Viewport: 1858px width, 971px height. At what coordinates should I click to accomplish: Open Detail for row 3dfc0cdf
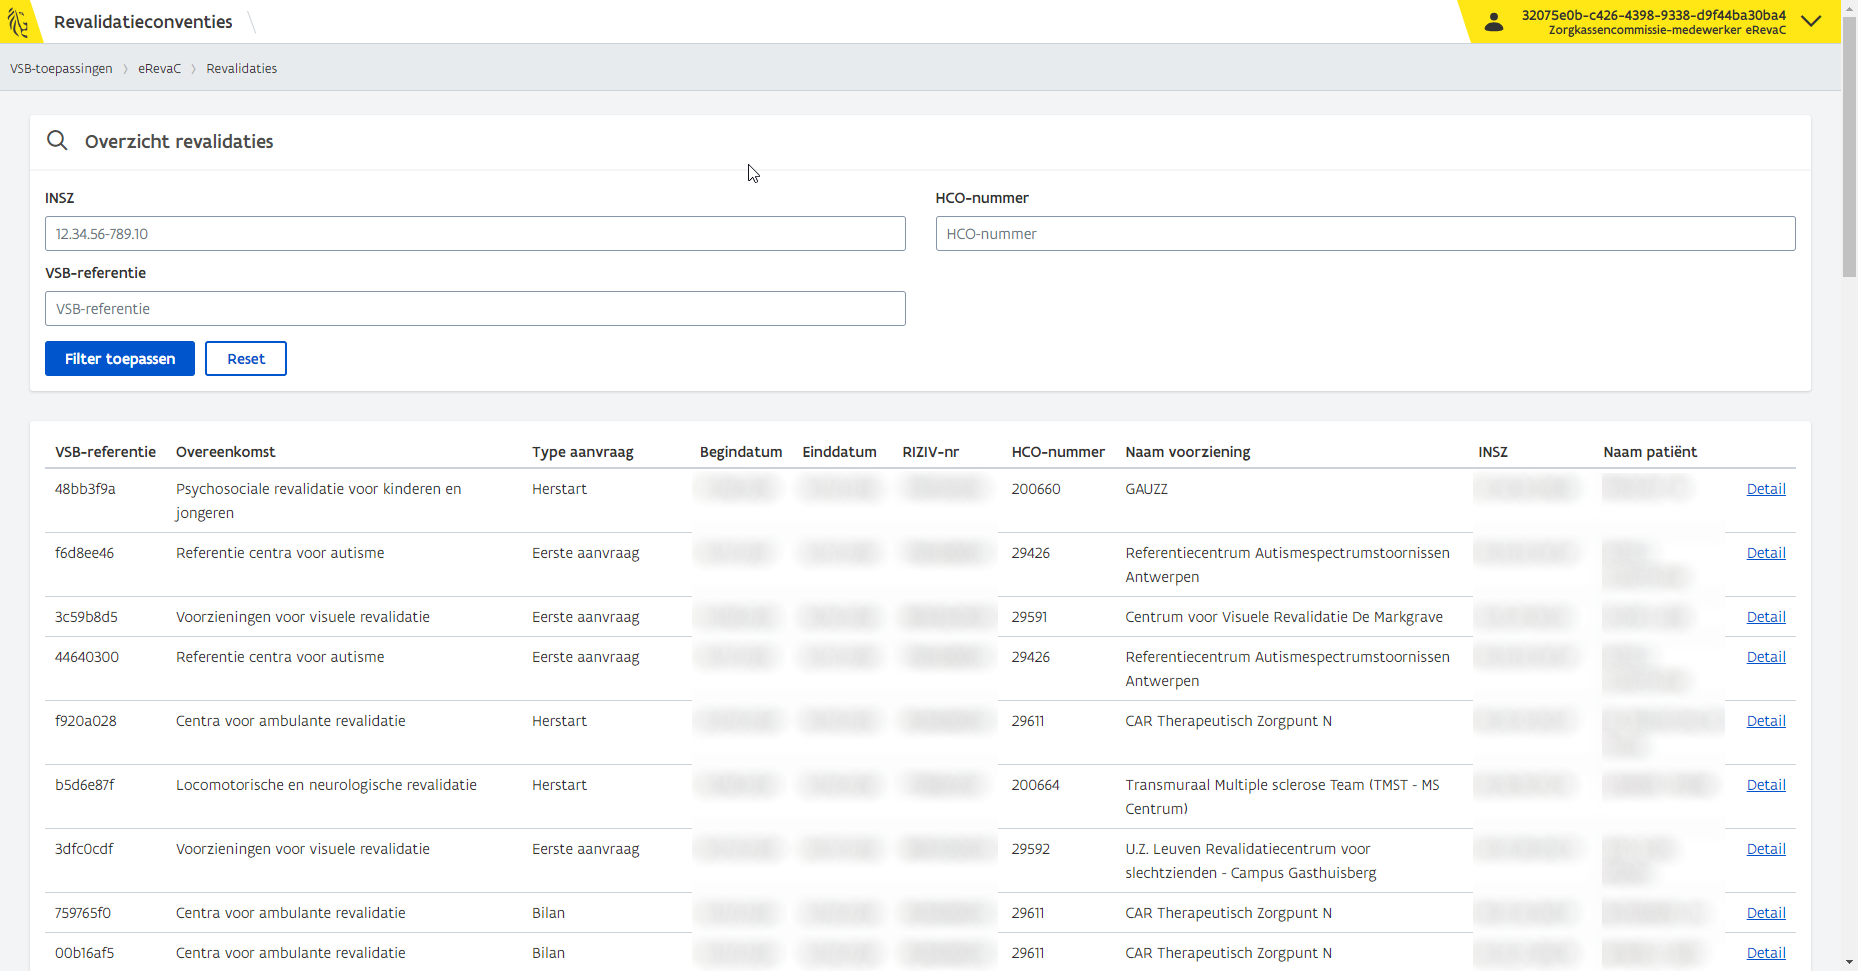(1766, 849)
